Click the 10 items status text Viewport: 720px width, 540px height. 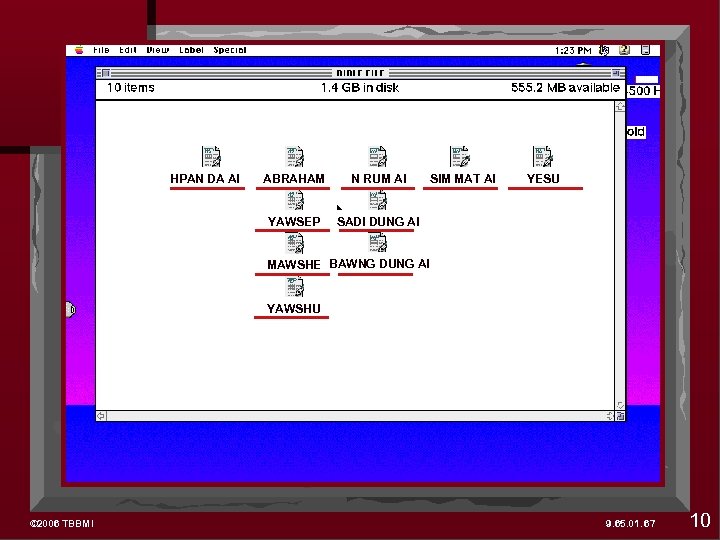pyautogui.click(x=131, y=88)
